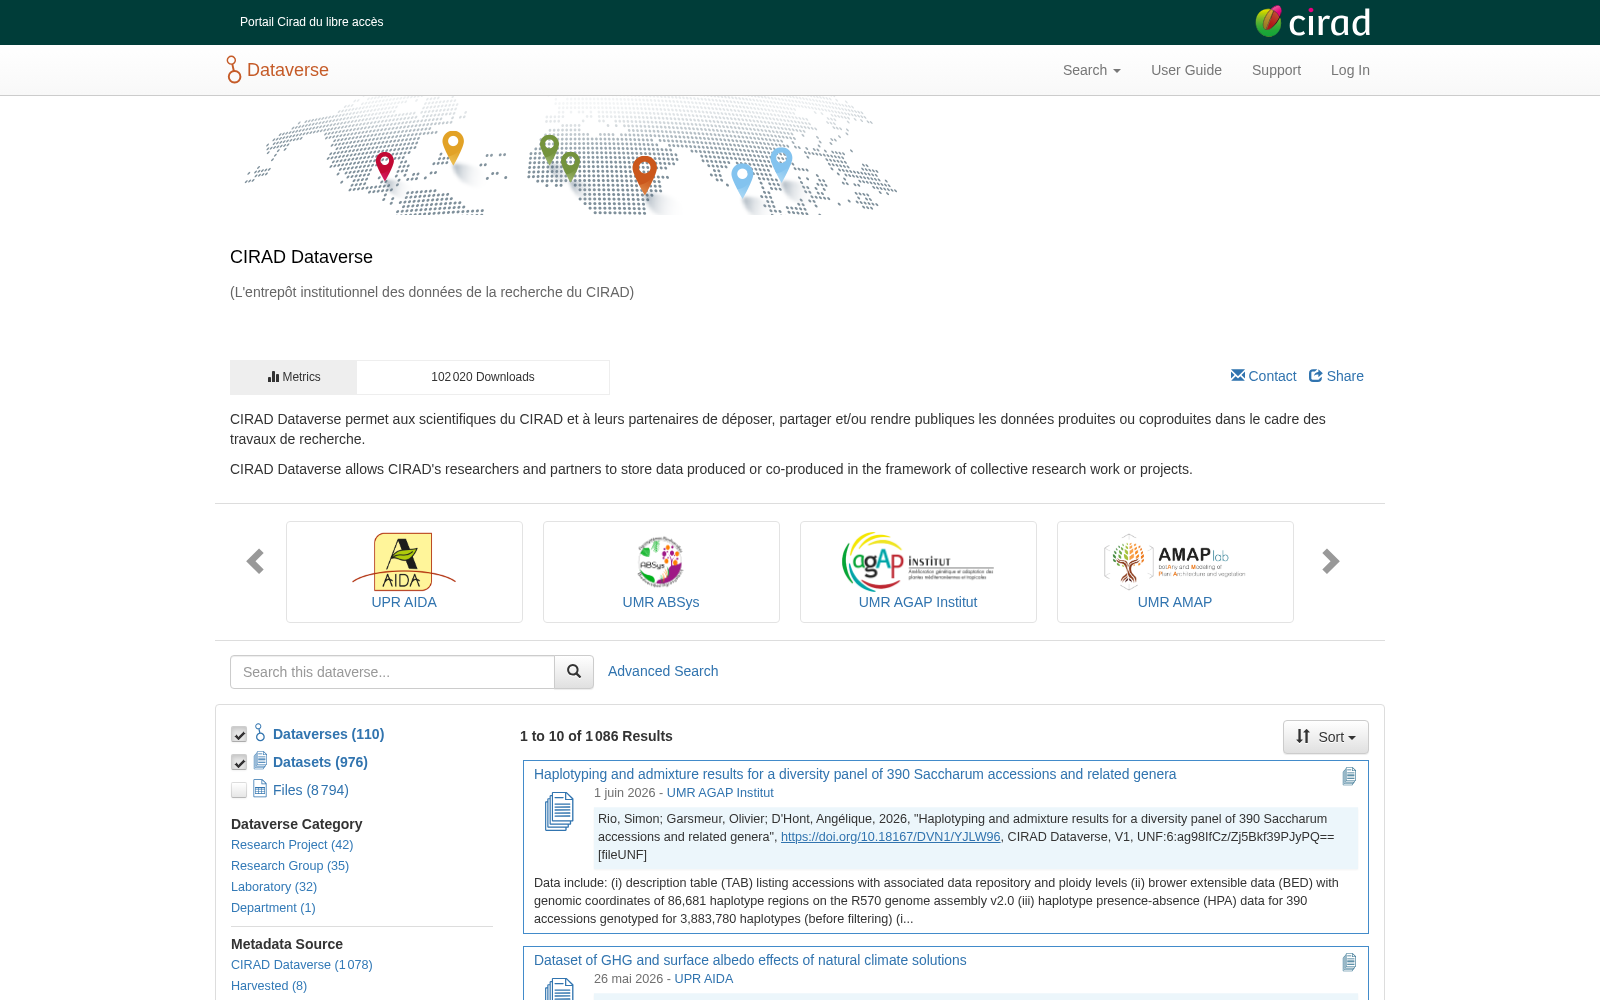Filter by Research Project (42)

[292, 845]
